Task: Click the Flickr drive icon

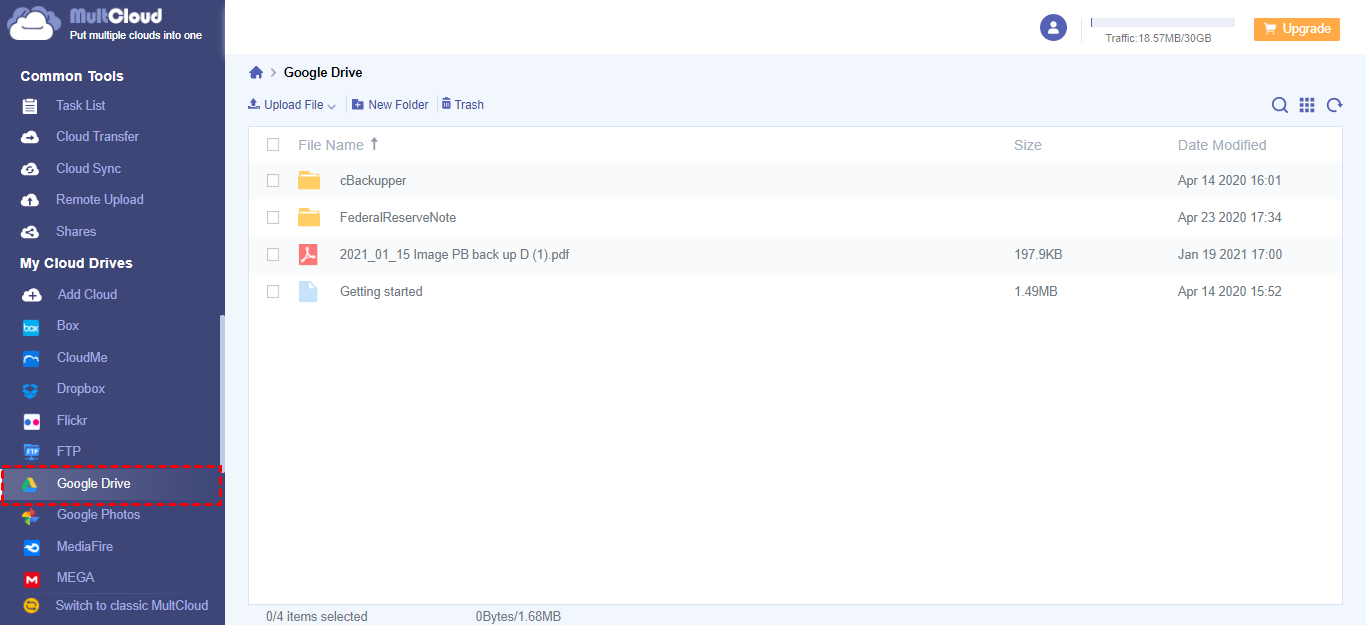Action: (31, 421)
